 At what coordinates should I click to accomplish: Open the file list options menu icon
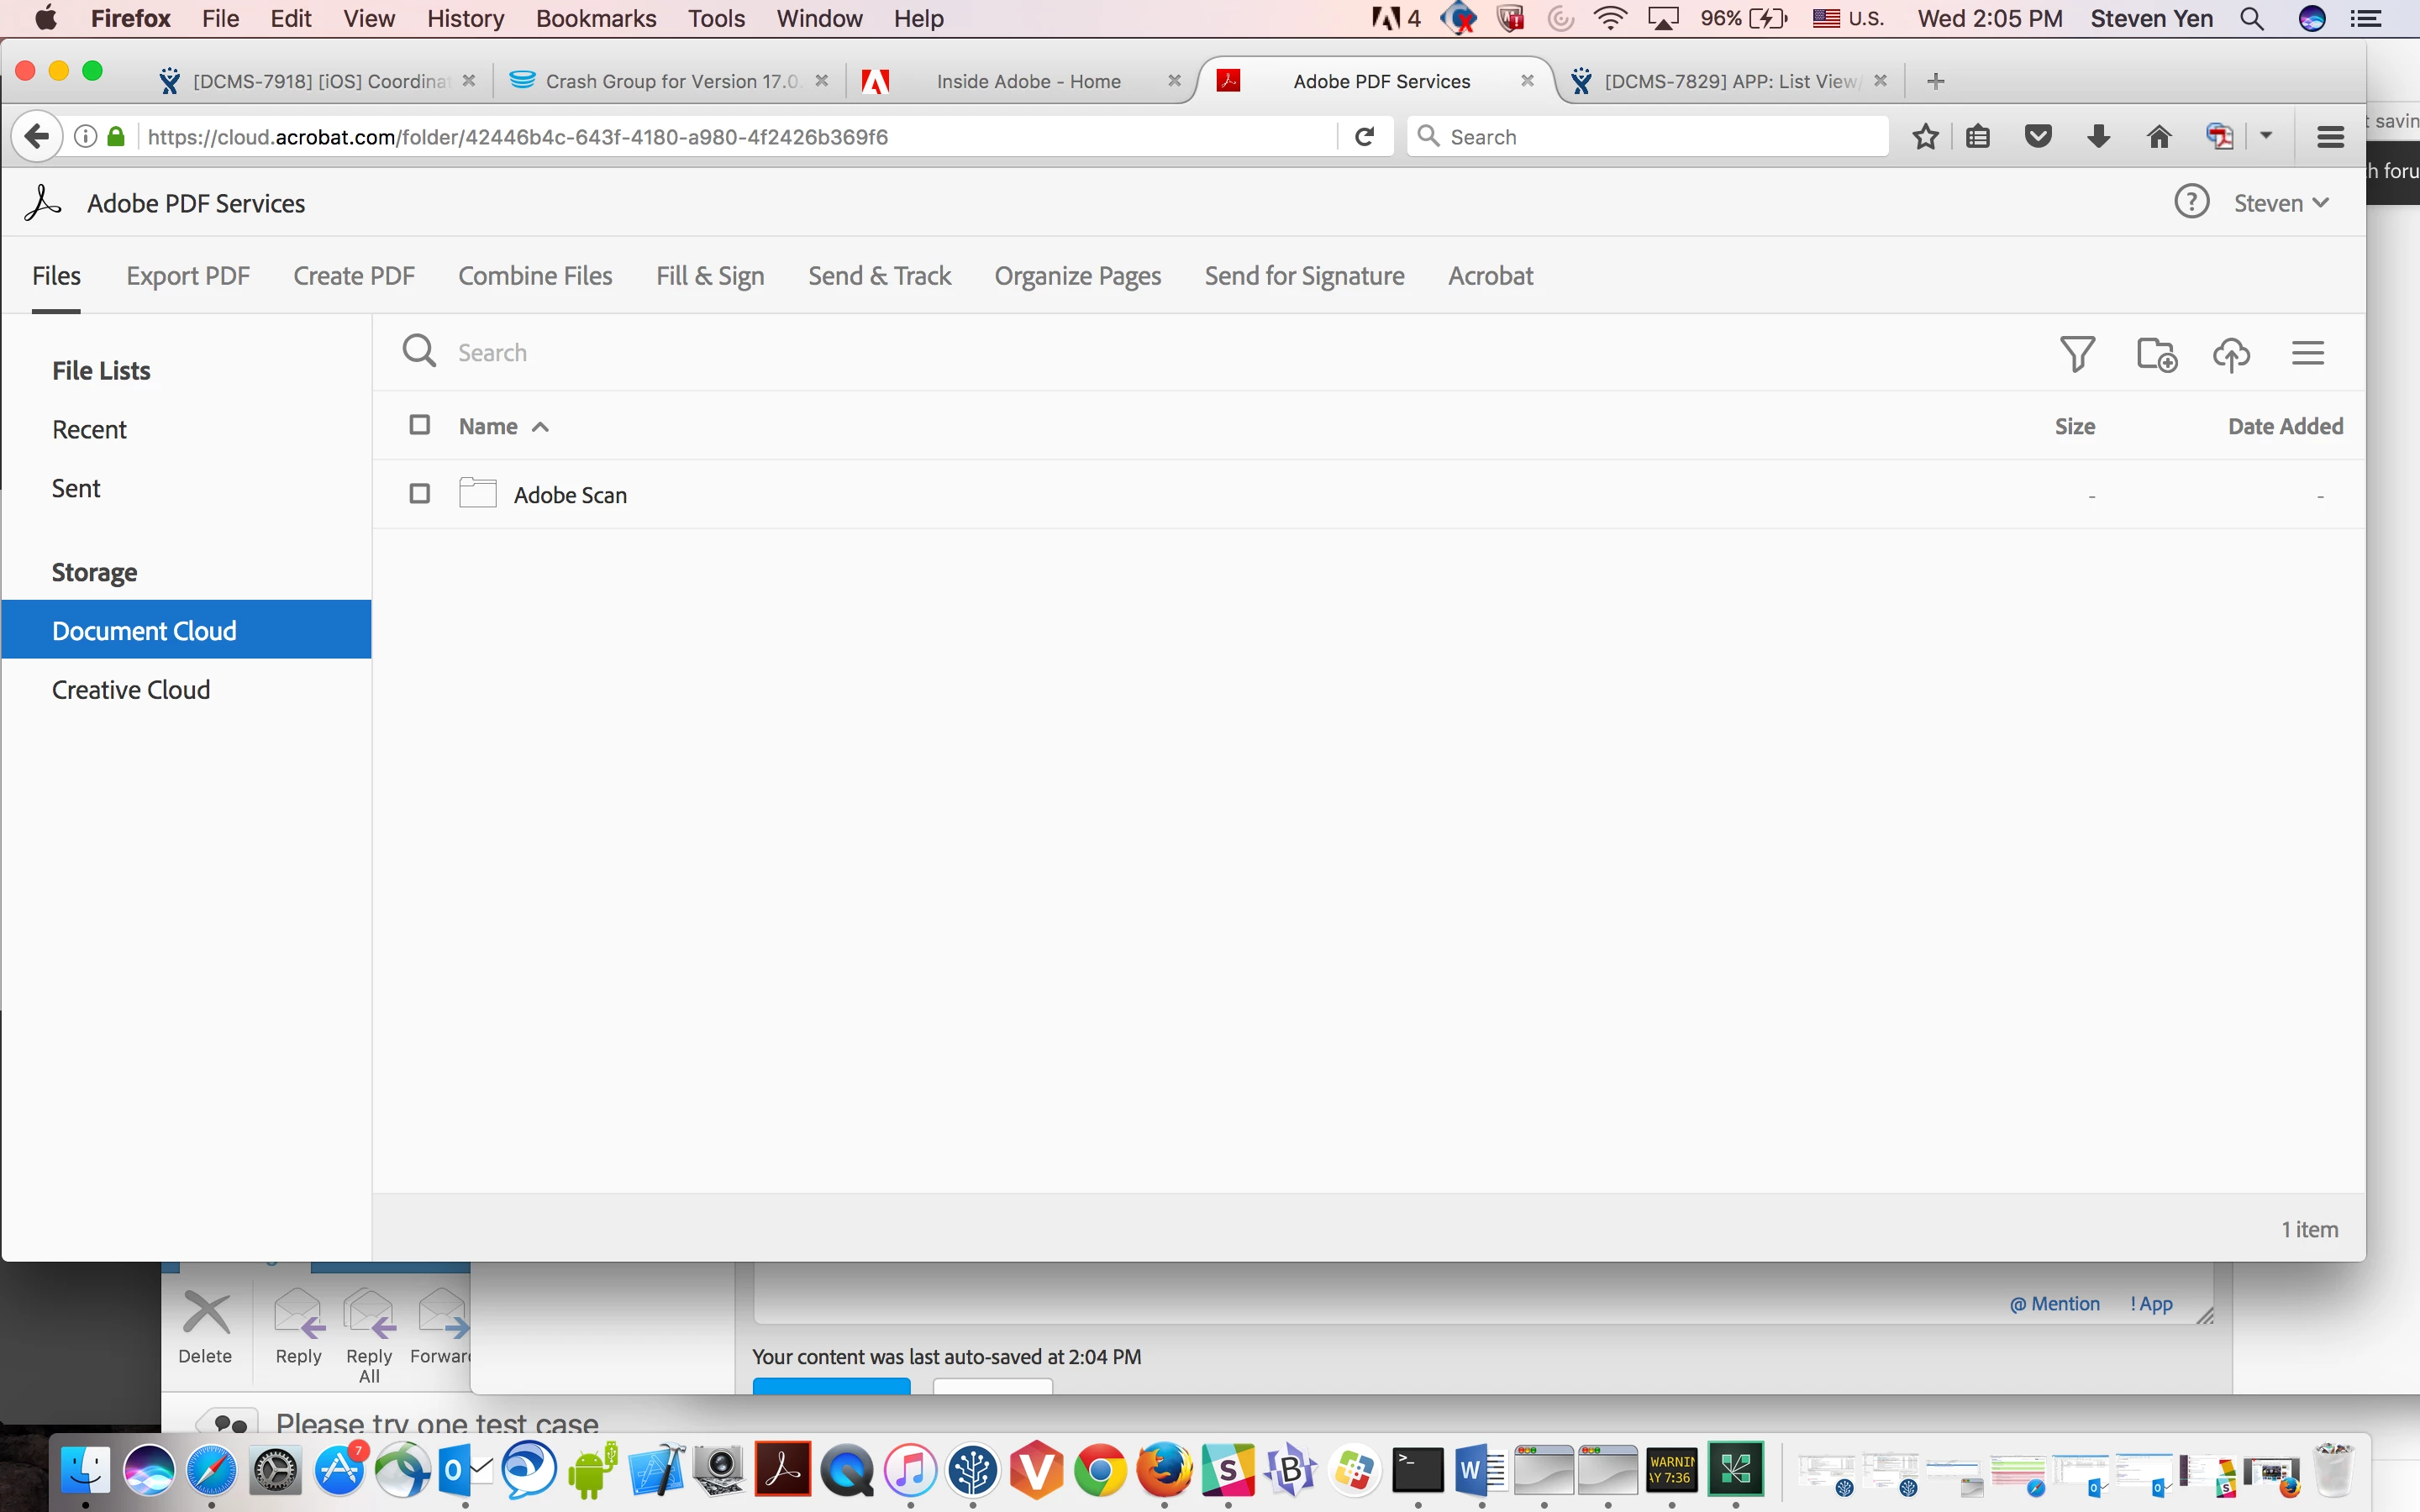tap(2308, 353)
